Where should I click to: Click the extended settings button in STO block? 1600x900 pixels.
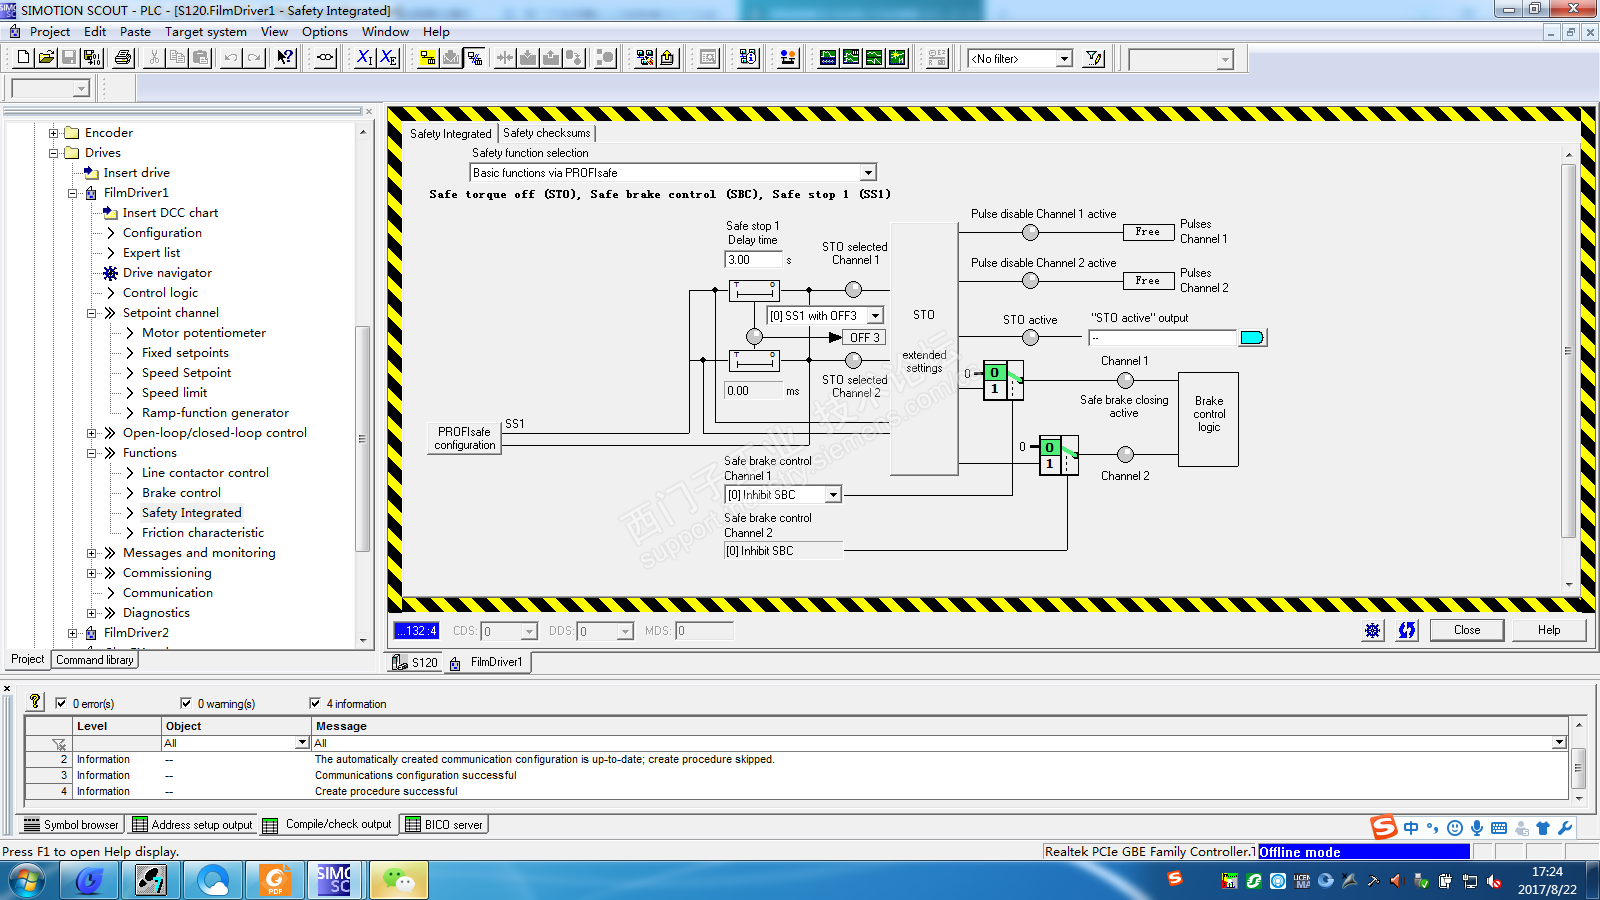pyautogui.click(x=924, y=361)
